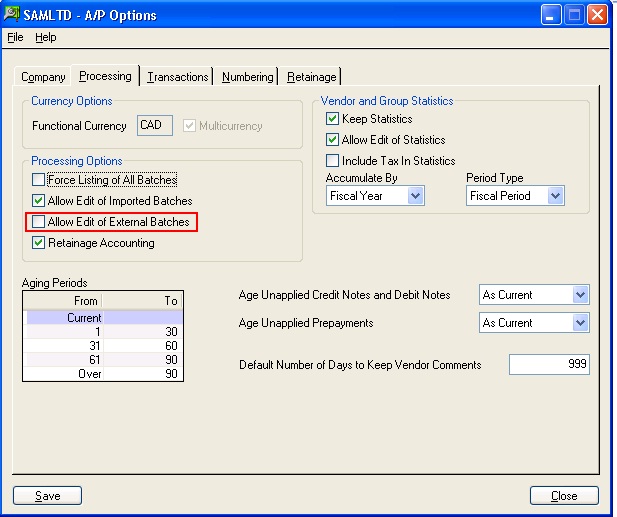Click the Days to Keep Vendor Comments field
The width and height of the screenshot is (617, 517).
click(549, 365)
